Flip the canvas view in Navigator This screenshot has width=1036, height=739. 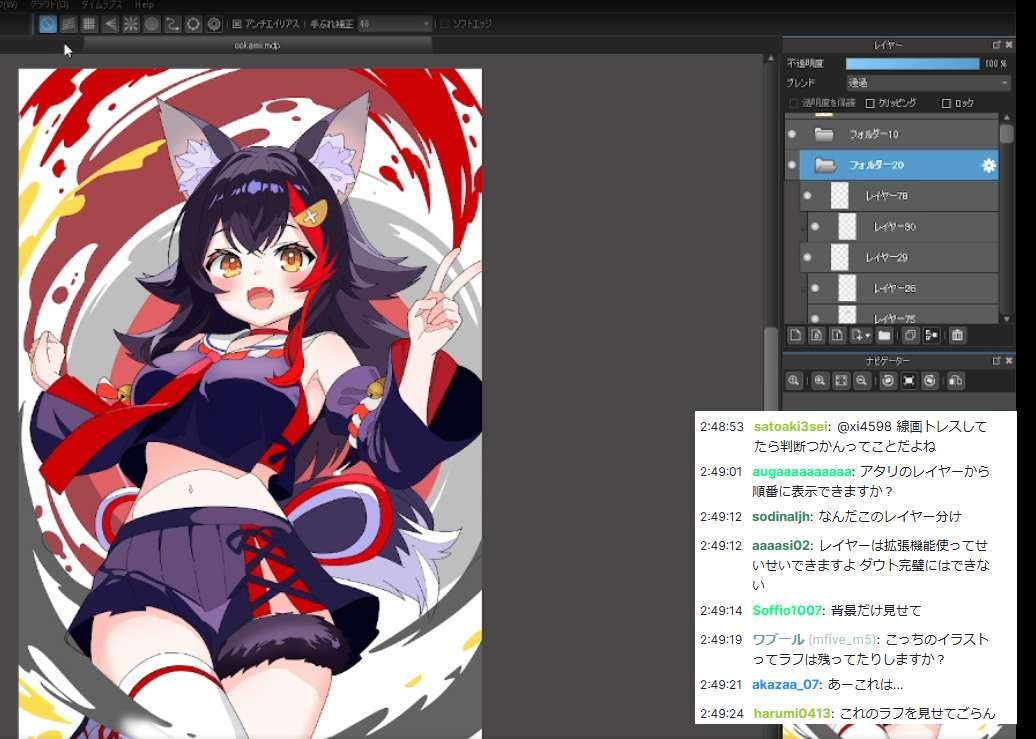click(x=956, y=381)
